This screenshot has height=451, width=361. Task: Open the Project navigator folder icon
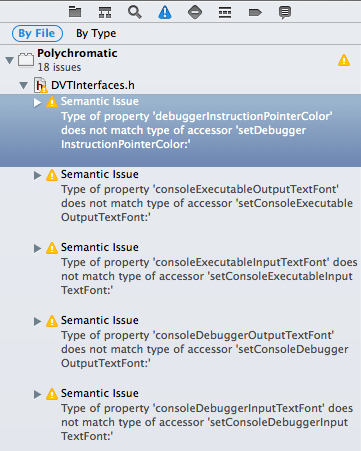tap(75, 12)
